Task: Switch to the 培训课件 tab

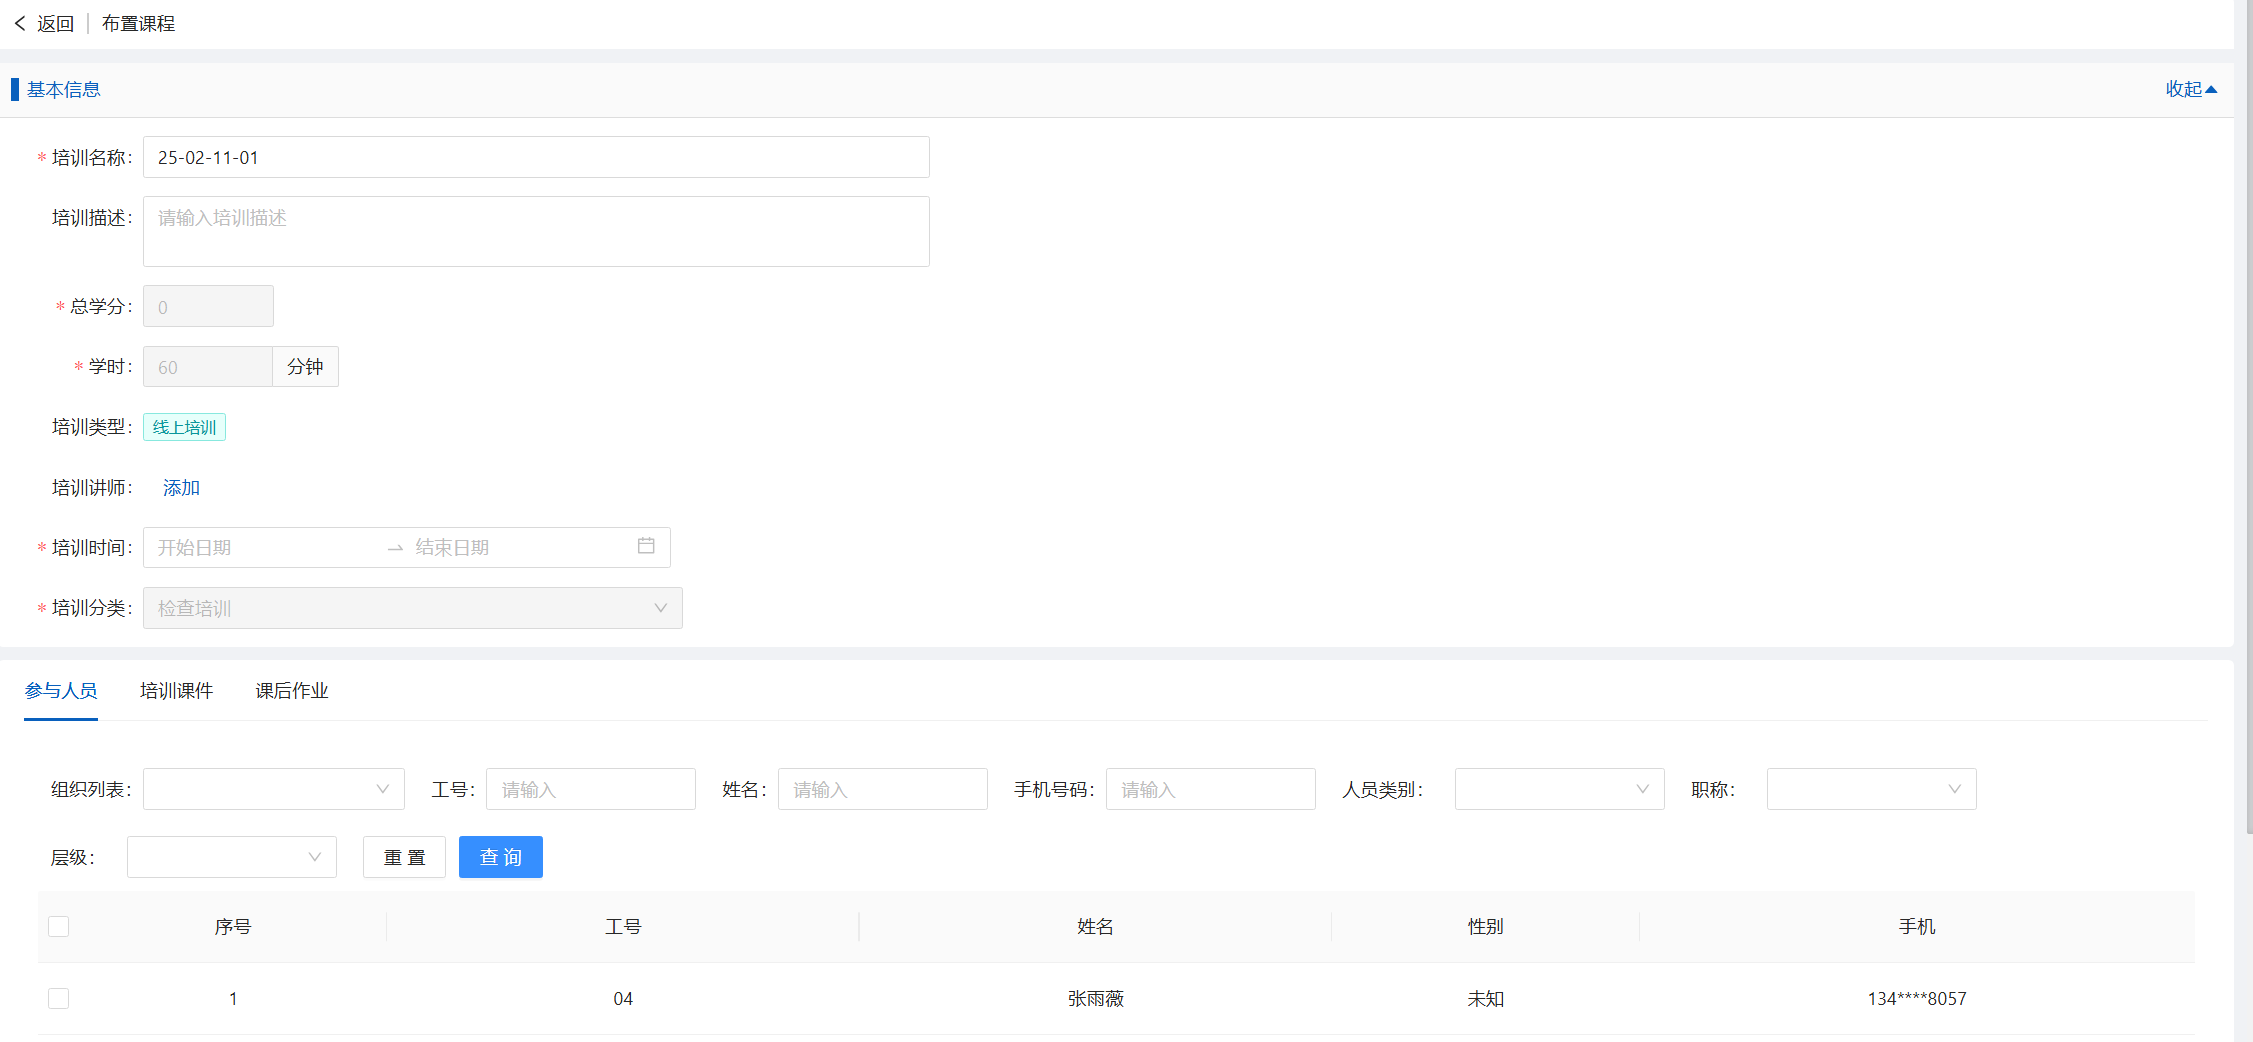Action: click(x=176, y=691)
